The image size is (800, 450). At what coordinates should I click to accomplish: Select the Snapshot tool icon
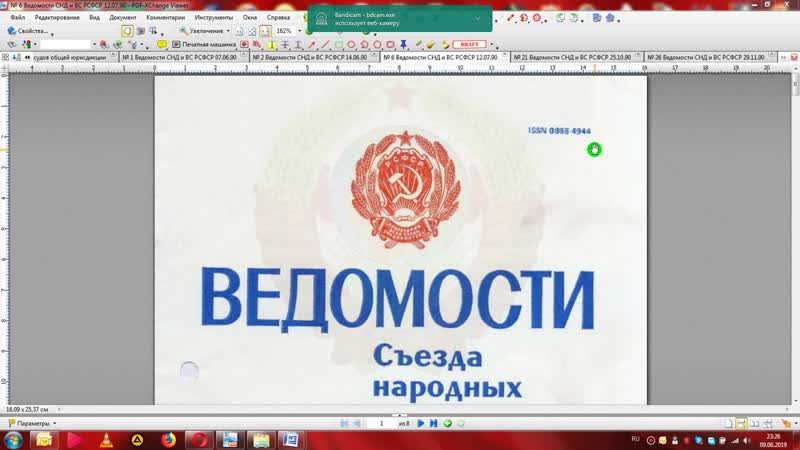140,31
